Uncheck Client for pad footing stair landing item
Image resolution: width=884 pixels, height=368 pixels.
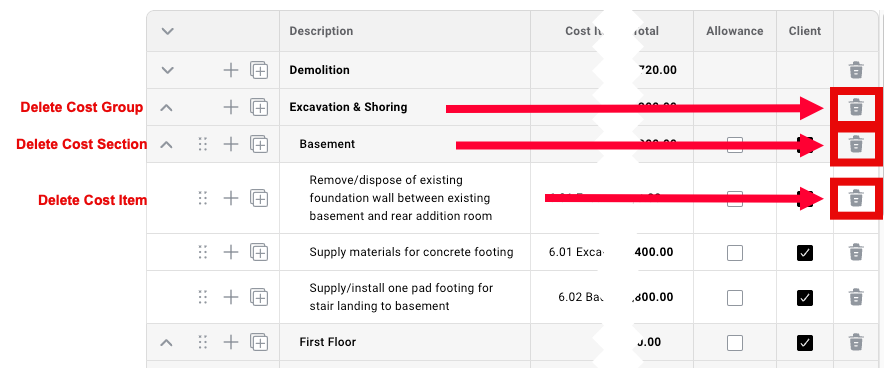805,298
